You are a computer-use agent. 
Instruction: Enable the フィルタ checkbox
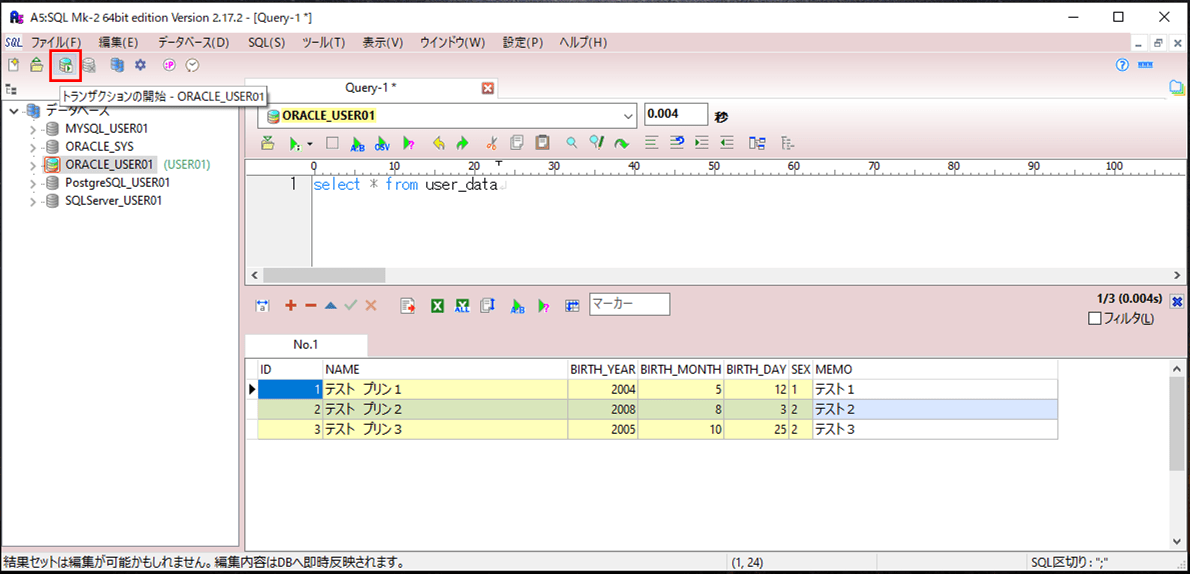[x=1094, y=319]
